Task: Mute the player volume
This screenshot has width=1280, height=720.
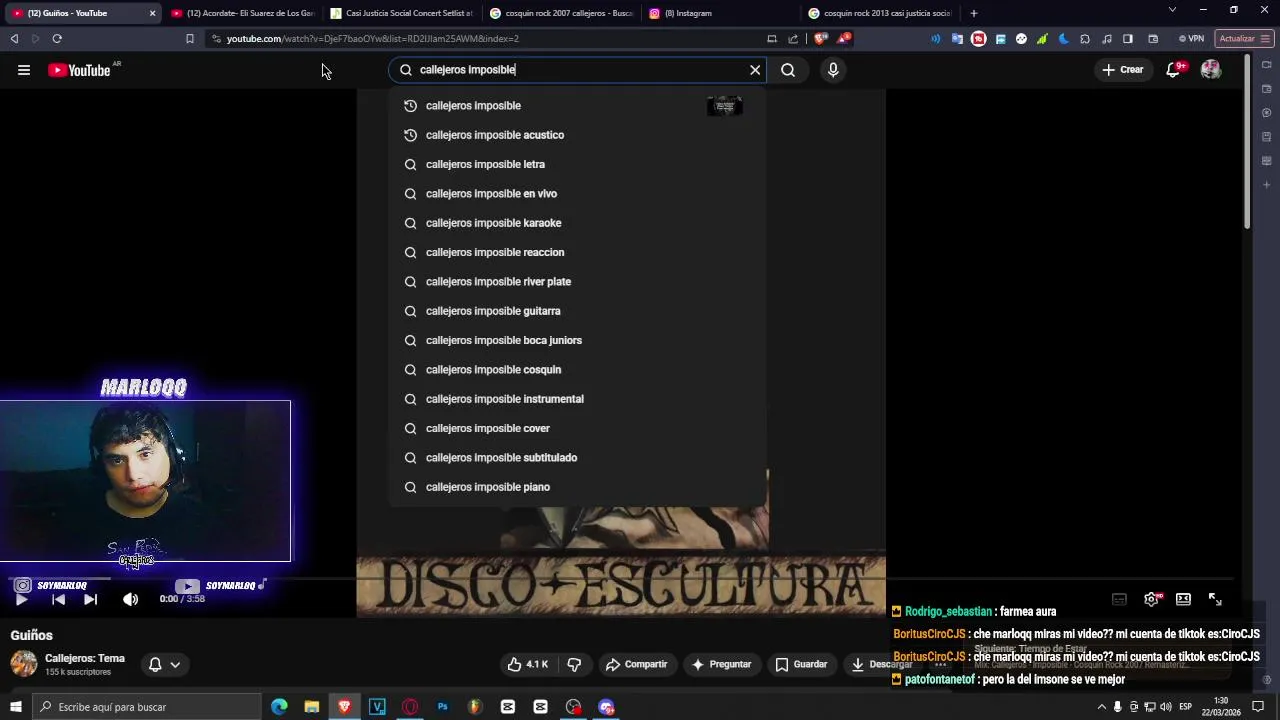Action: click(130, 599)
